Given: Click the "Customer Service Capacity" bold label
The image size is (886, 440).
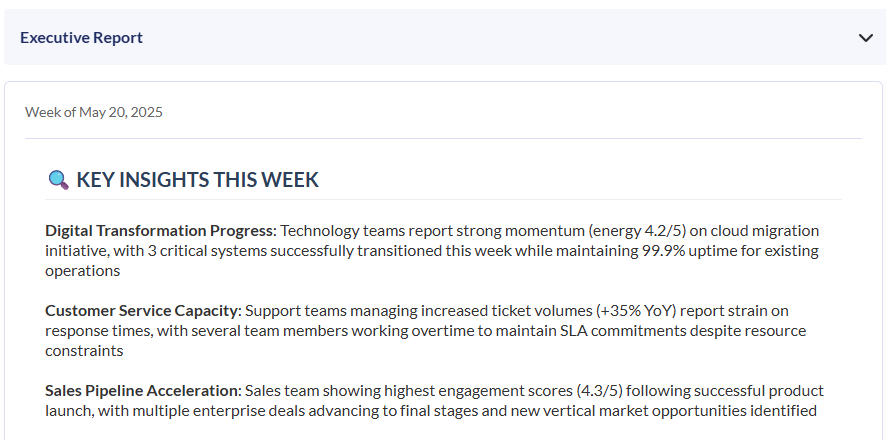Looking at the screenshot, I should [x=142, y=310].
